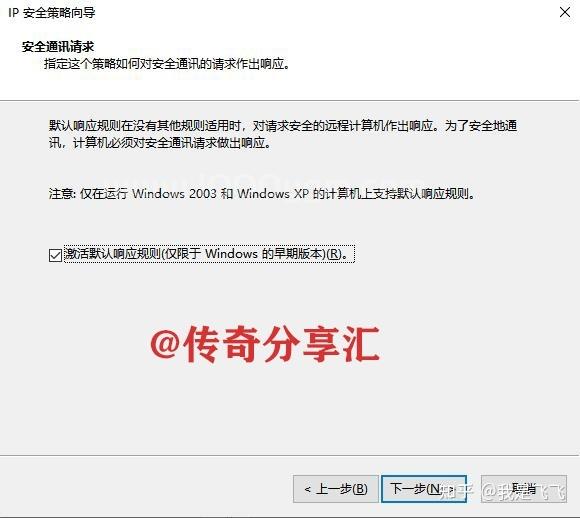Go back with the 上一步(B) button

point(335,489)
